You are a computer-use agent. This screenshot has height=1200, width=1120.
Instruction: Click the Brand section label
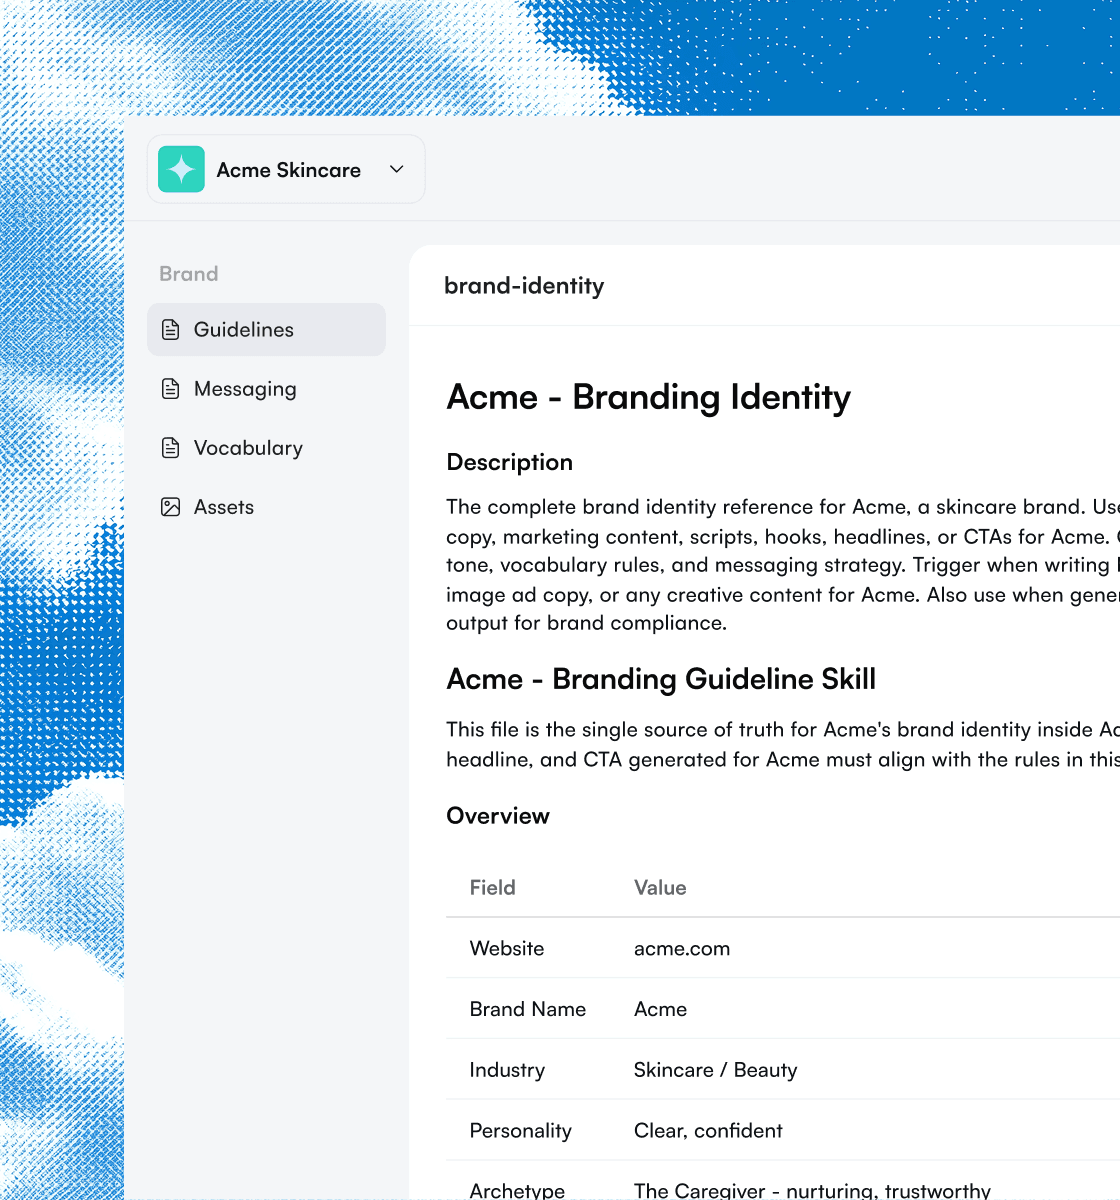click(189, 274)
